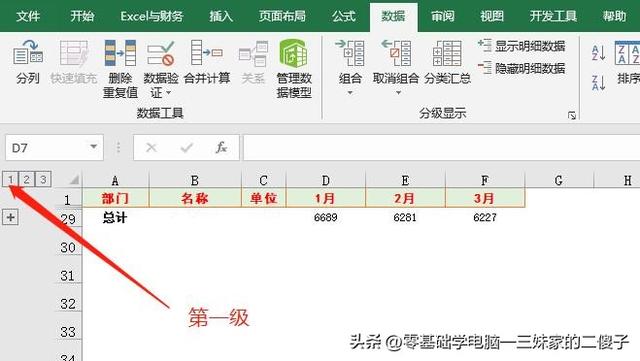Click the formula bar cancel X icon
Image resolution: width=640 pixels, height=361 pixels.
click(x=151, y=147)
